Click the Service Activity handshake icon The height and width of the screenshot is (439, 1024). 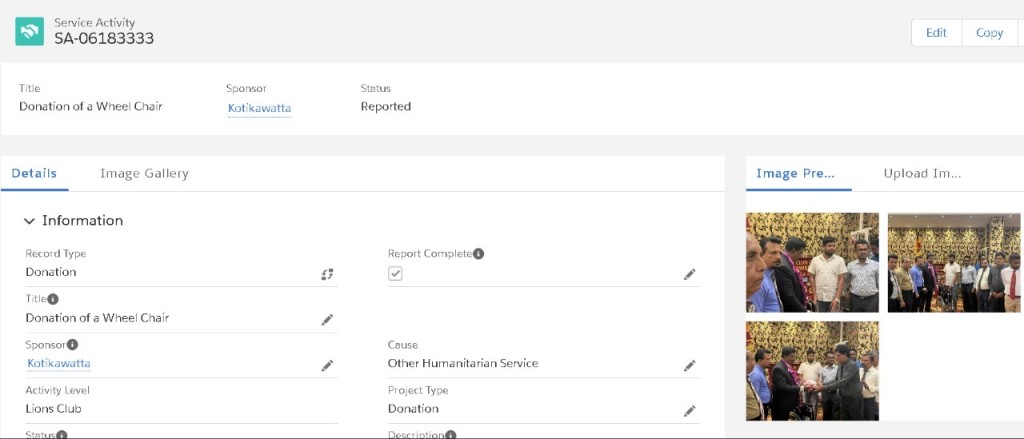pyautogui.click(x=29, y=31)
